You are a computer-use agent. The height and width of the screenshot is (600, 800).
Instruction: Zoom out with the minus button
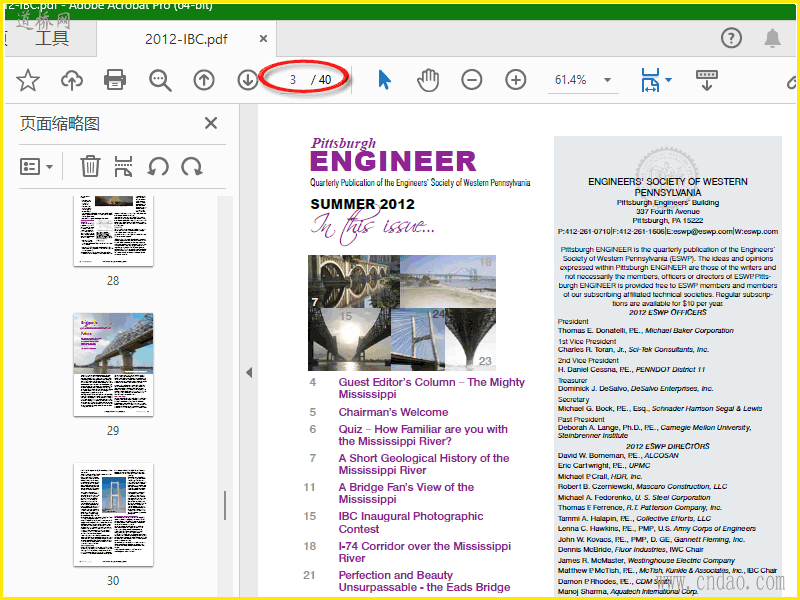[471, 80]
